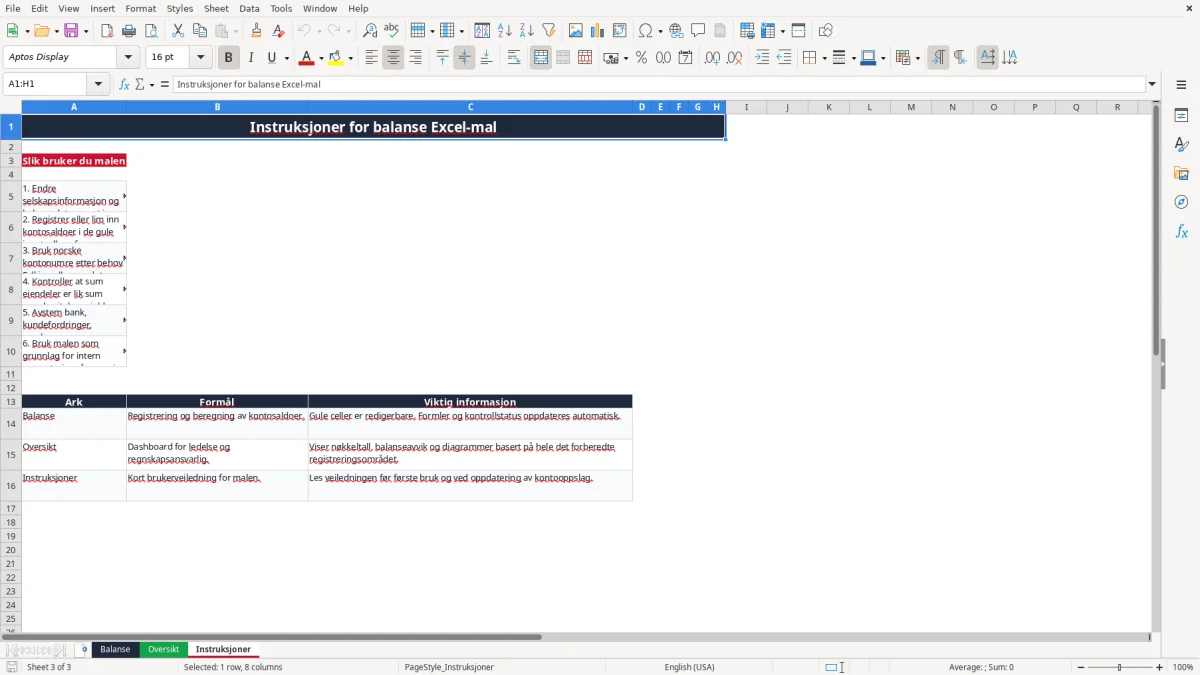The image size is (1200, 675).
Task: Click the Copy icon
Action: pyautogui.click(x=200, y=31)
